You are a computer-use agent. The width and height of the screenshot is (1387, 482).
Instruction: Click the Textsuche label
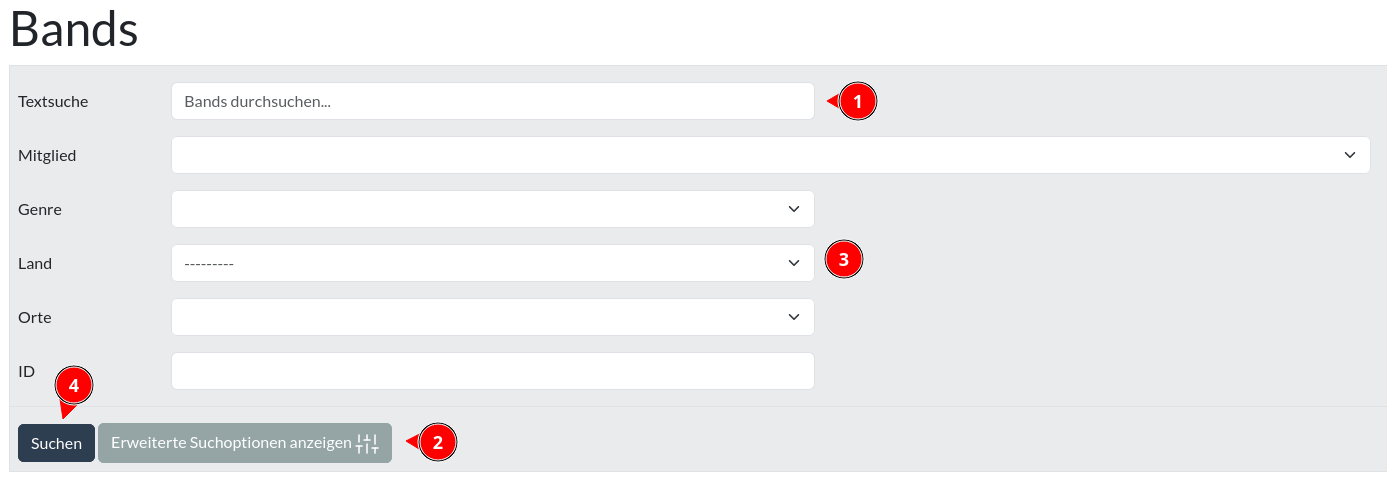coord(53,101)
